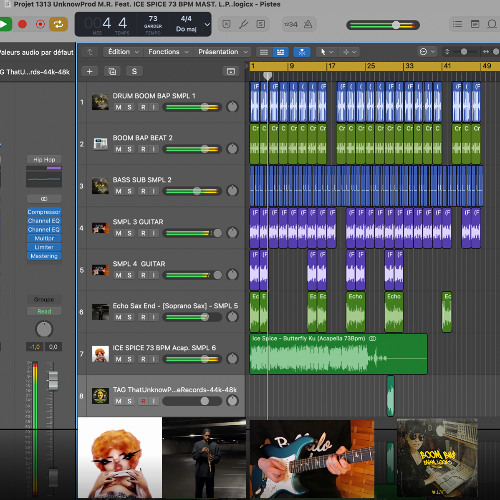Click the green Play button

click(x=5, y=24)
